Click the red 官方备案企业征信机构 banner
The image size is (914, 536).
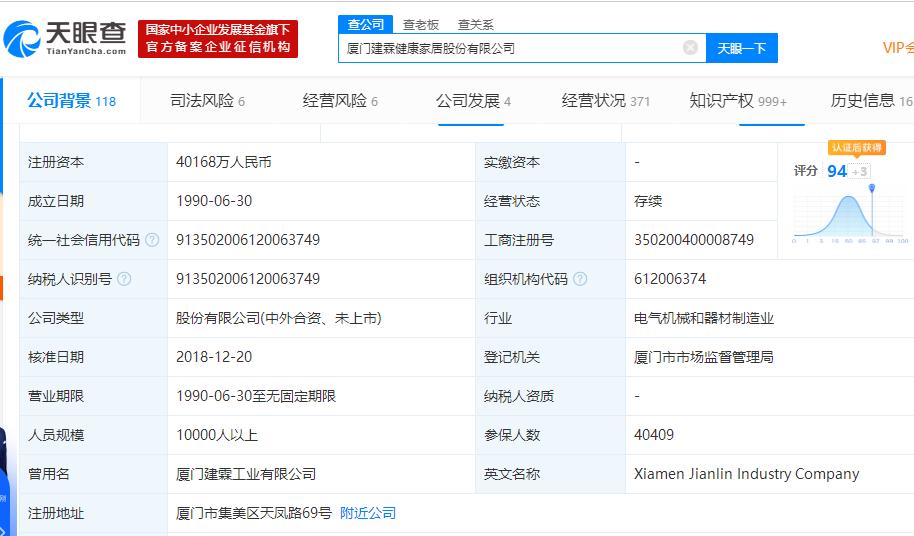pos(218,39)
